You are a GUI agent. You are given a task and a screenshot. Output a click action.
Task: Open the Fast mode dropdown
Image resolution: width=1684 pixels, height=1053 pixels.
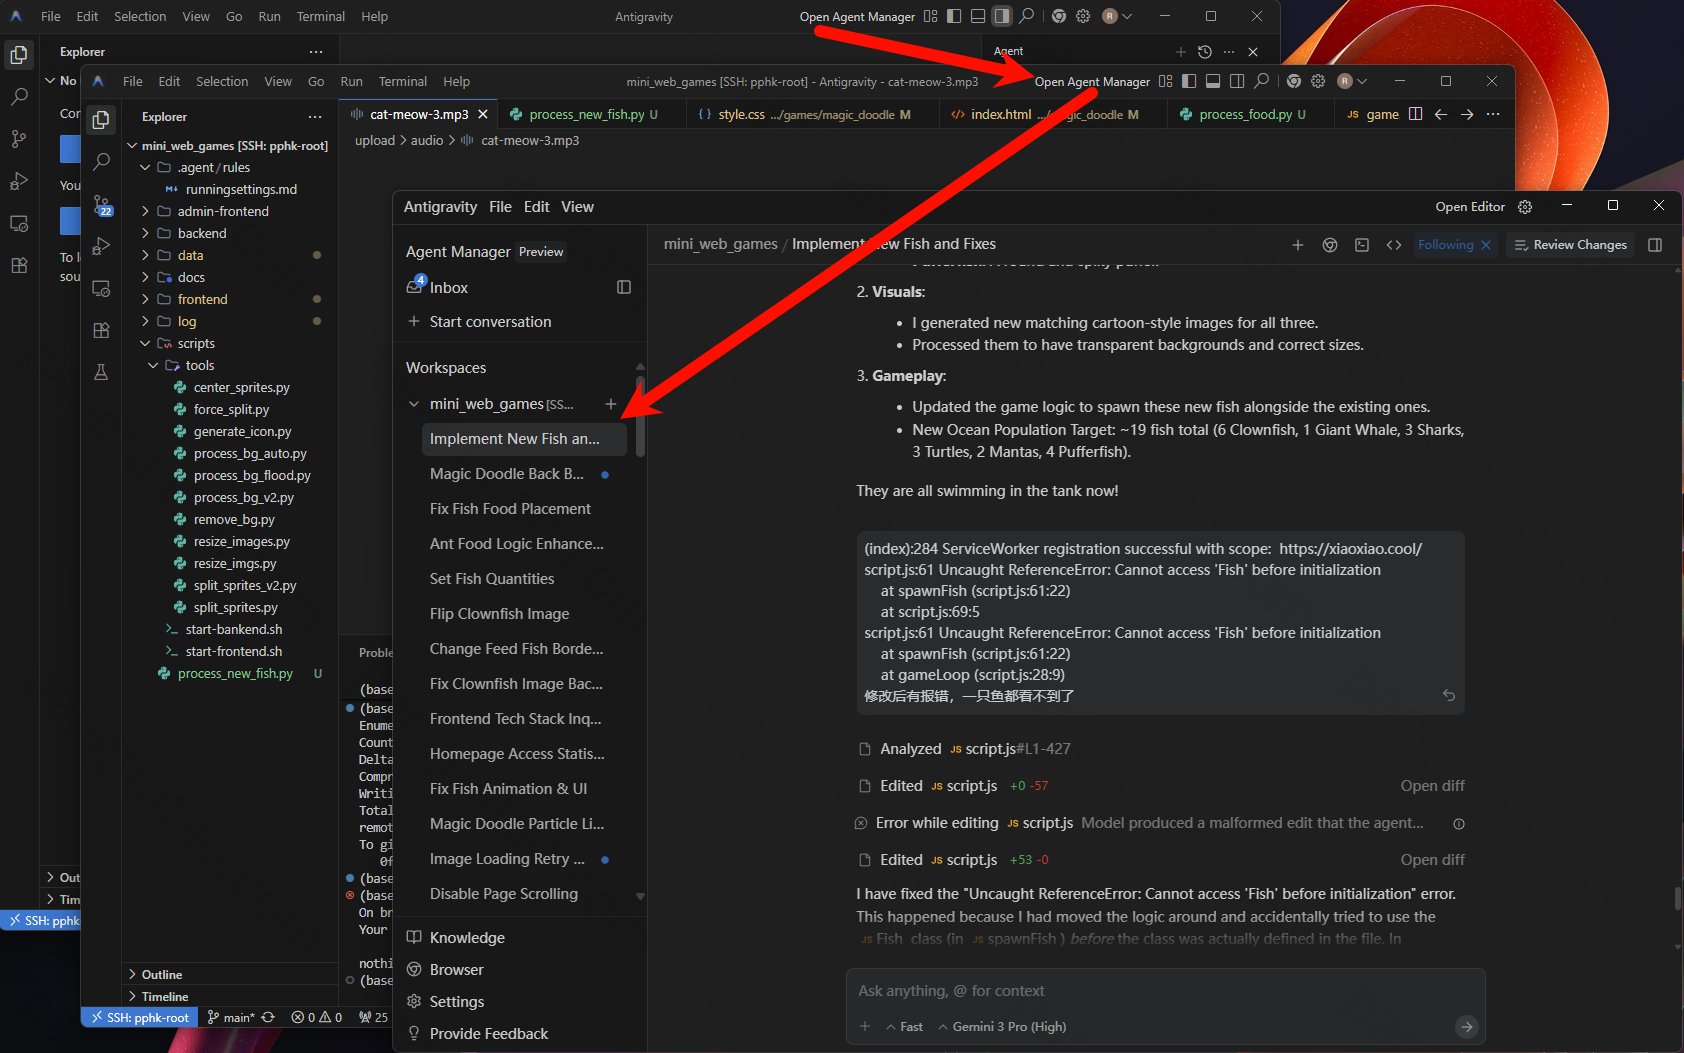tap(905, 1026)
